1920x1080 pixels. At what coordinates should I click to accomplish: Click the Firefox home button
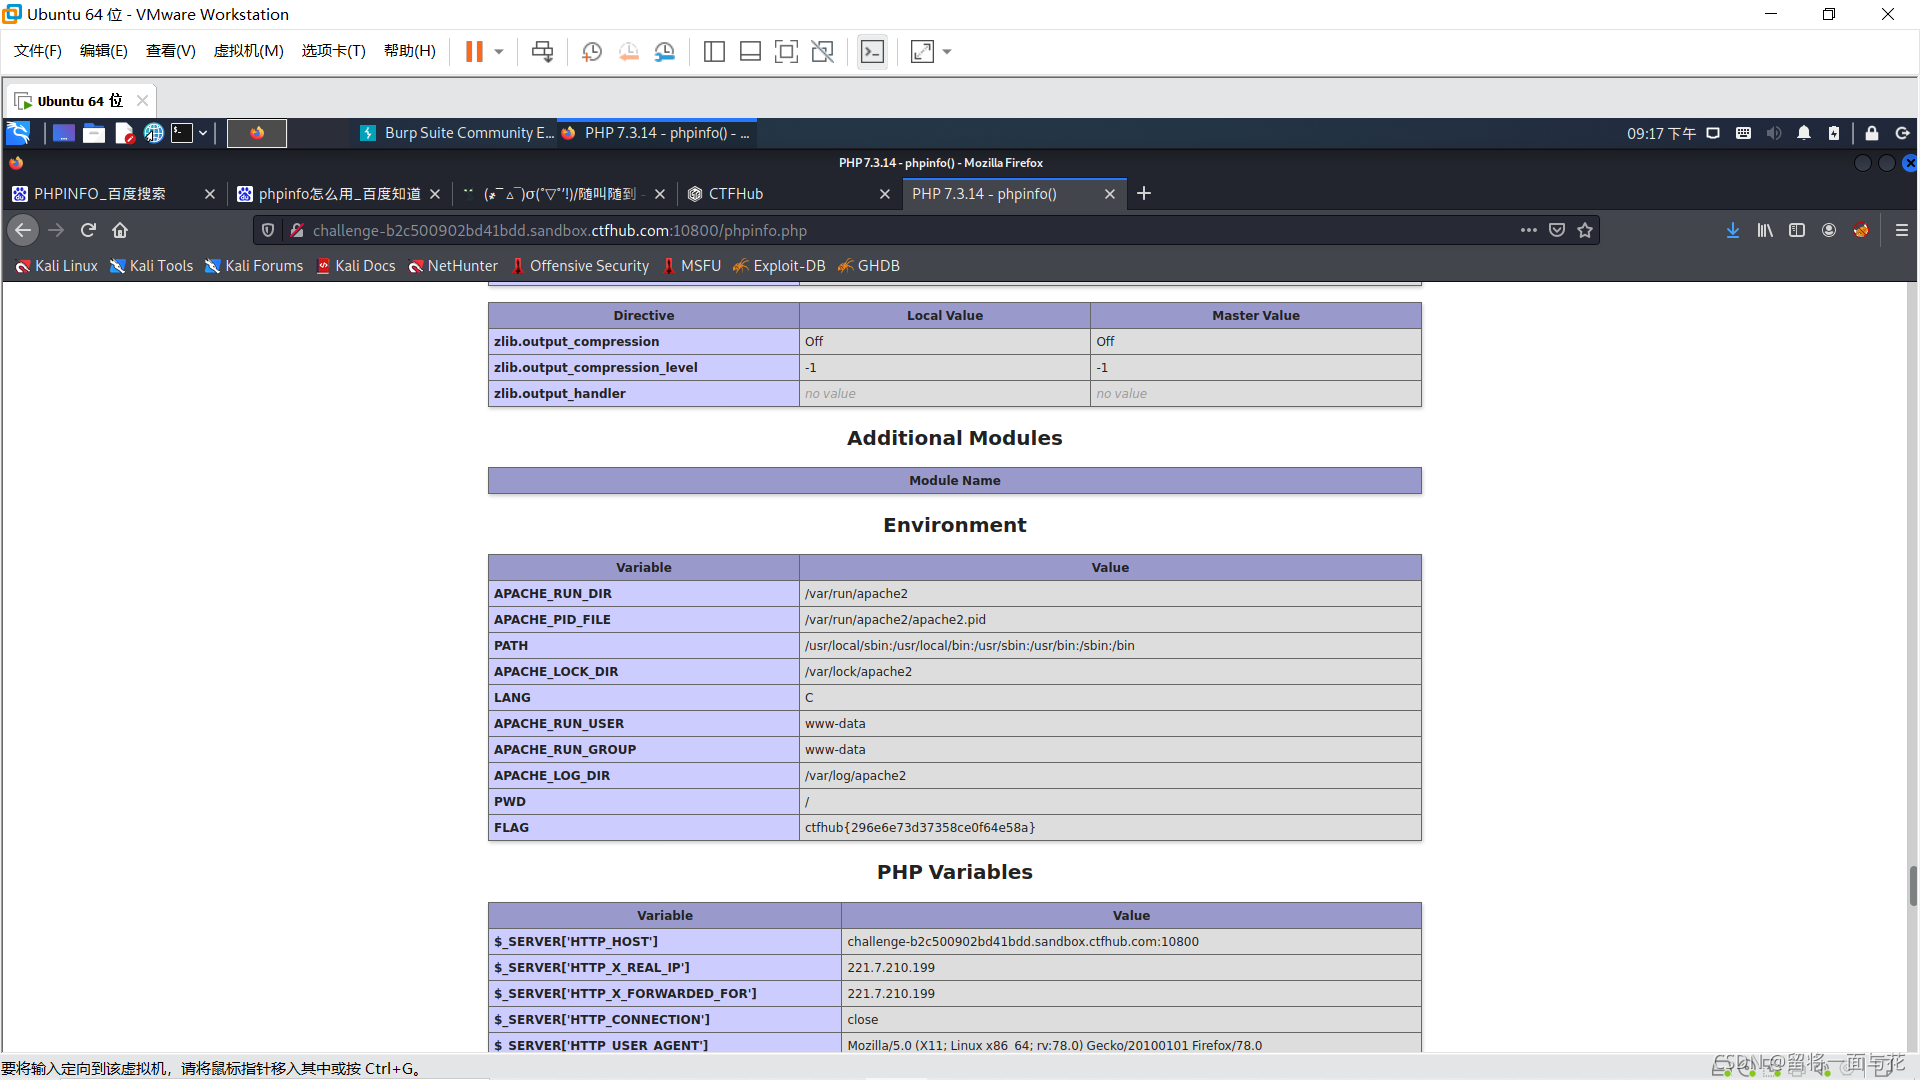pyautogui.click(x=120, y=231)
